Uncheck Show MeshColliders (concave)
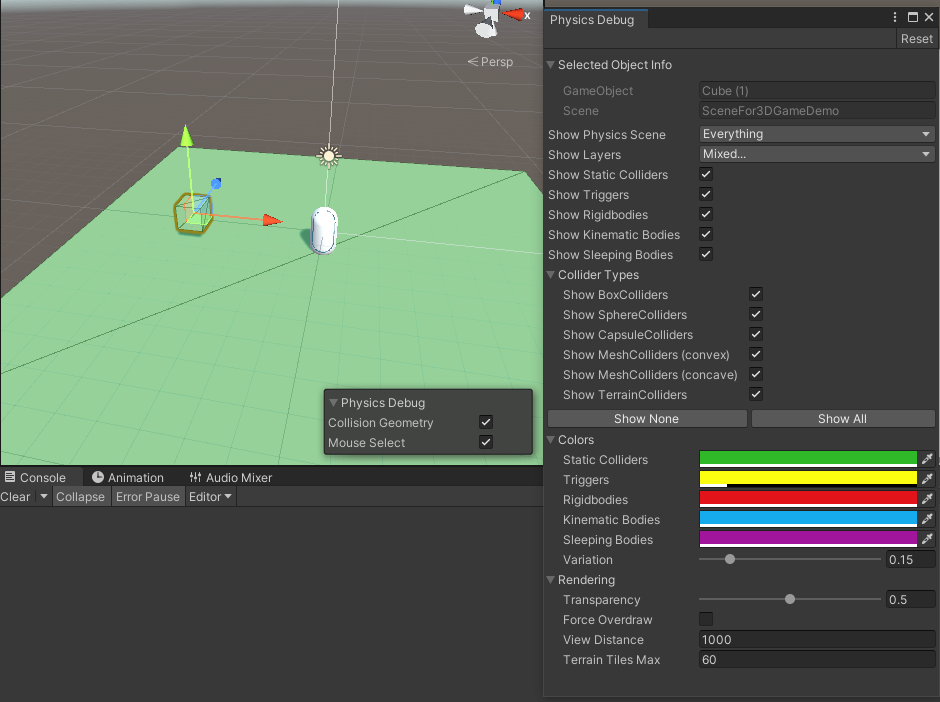Screen dimensions: 940x702 click(756, 374)
